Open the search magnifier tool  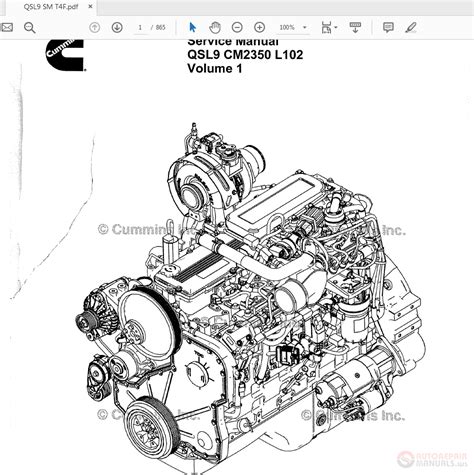click(30, 28)
